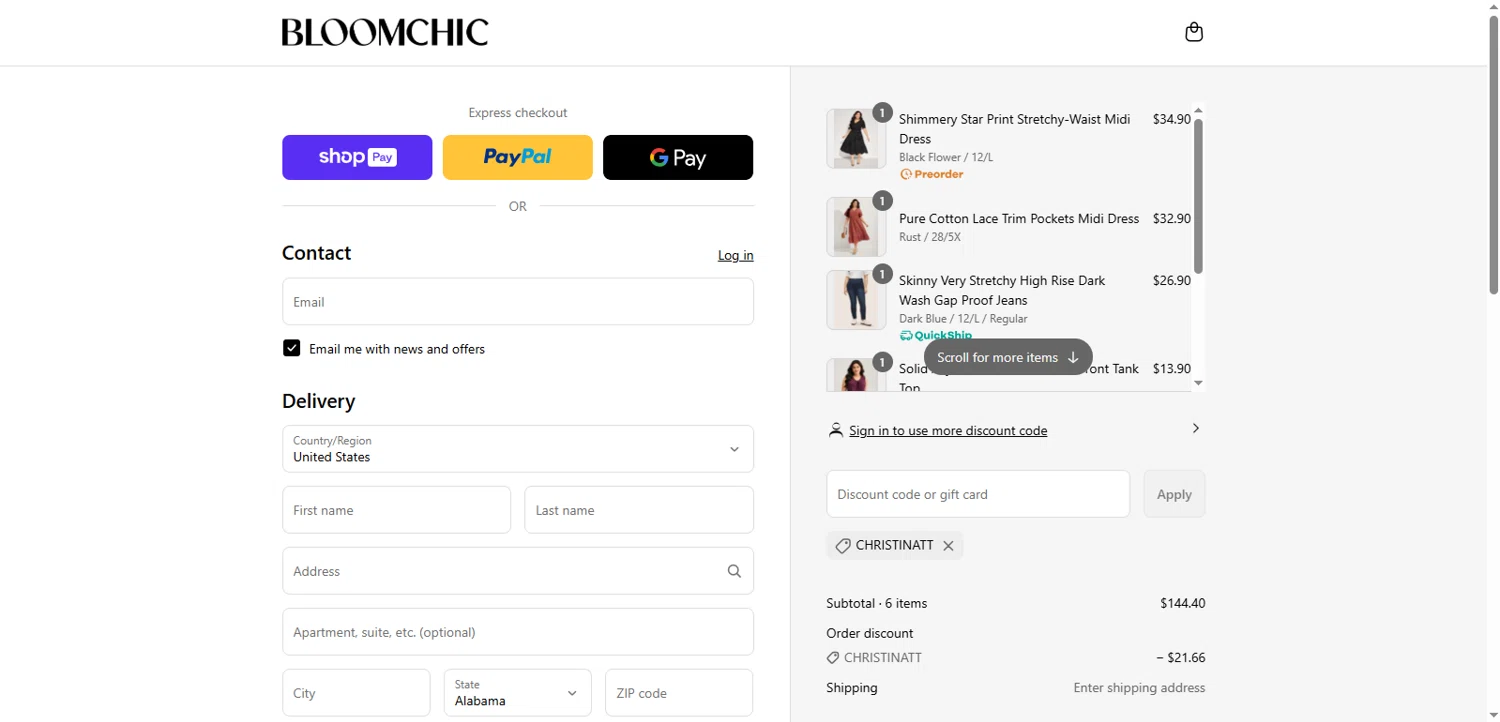Viewport: 1500px width, 722px height.
Task: Click 'Rust / 28/5X' variant text
Action: [x=930, y=237]
